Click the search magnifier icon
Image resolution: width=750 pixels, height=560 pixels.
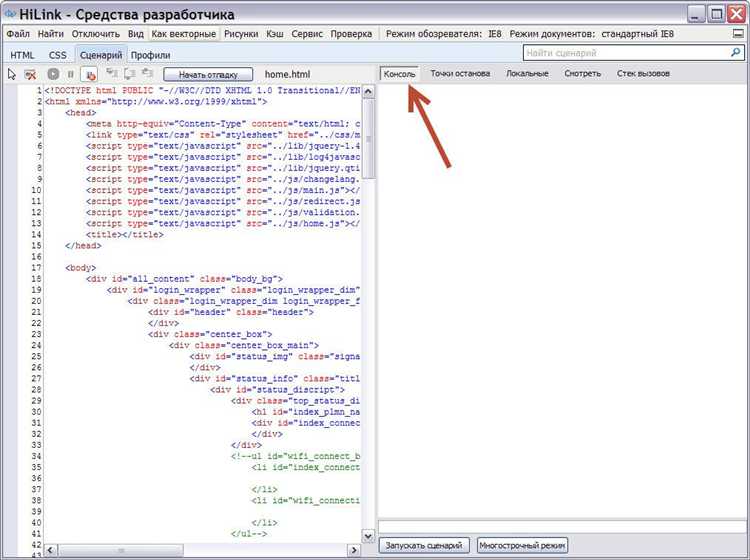(x=736, y=53)
